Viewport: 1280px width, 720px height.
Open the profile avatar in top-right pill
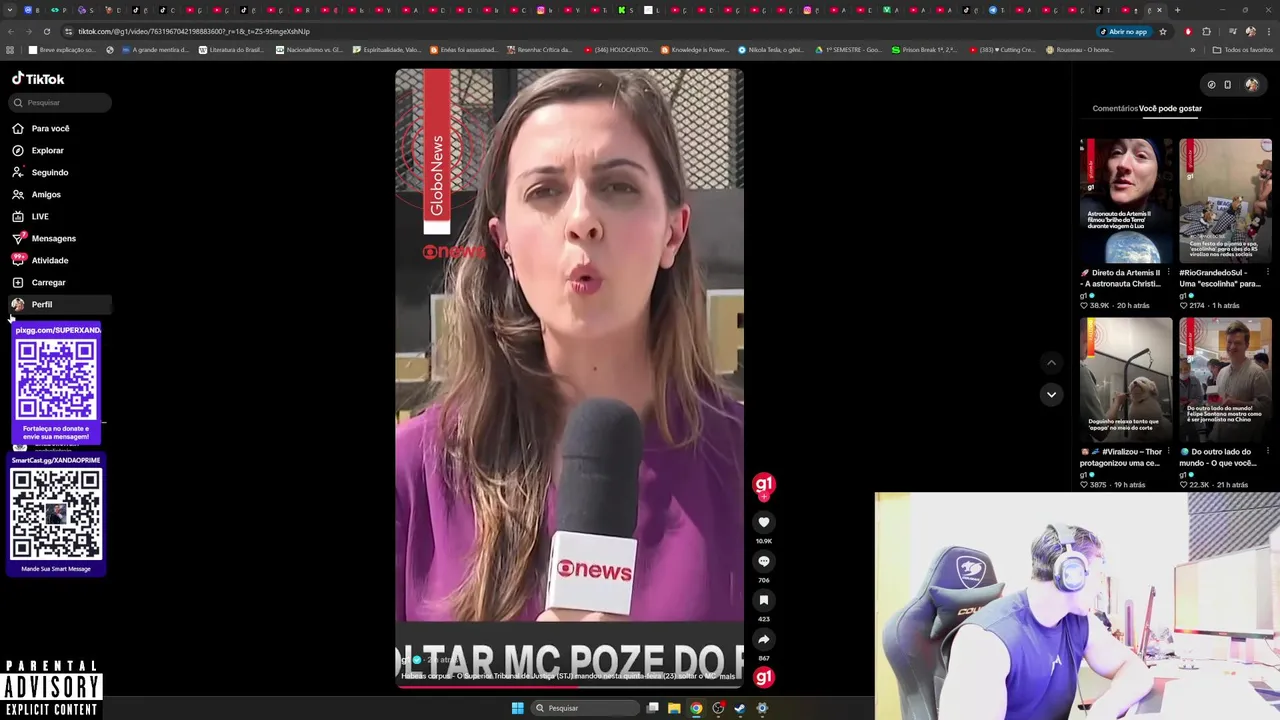(1251, 85)
